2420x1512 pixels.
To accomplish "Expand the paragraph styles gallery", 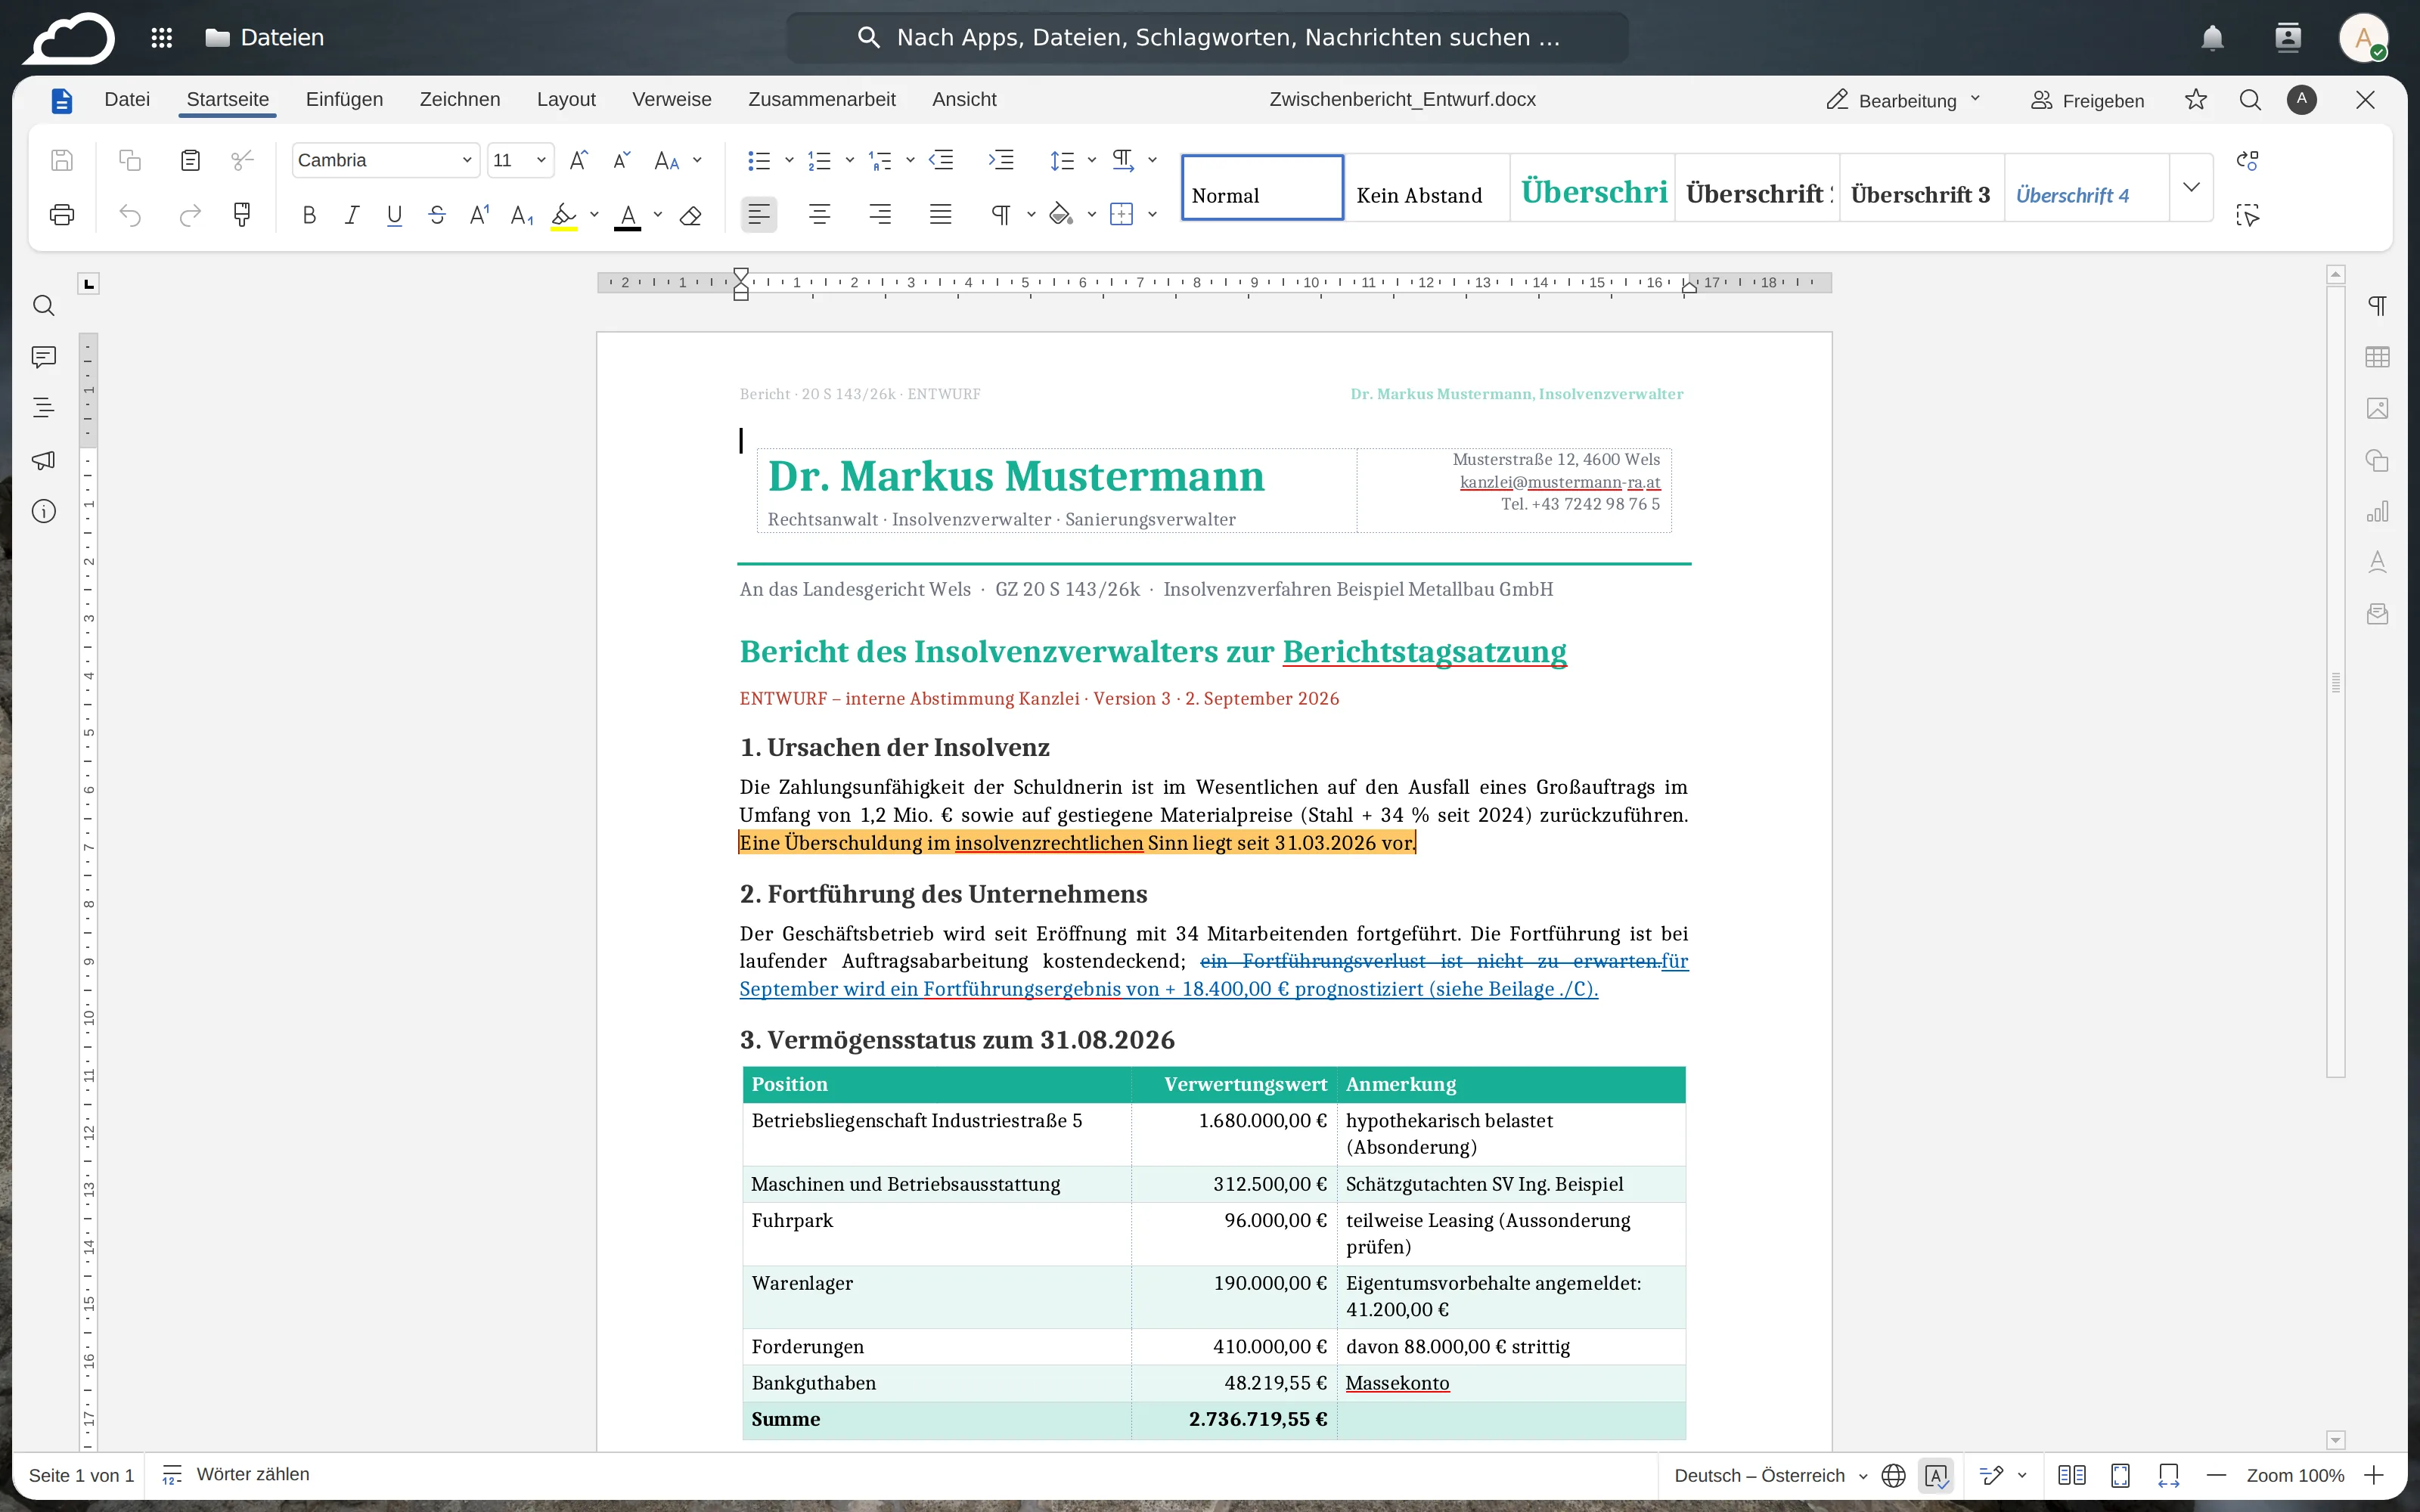I will 2191,188.
